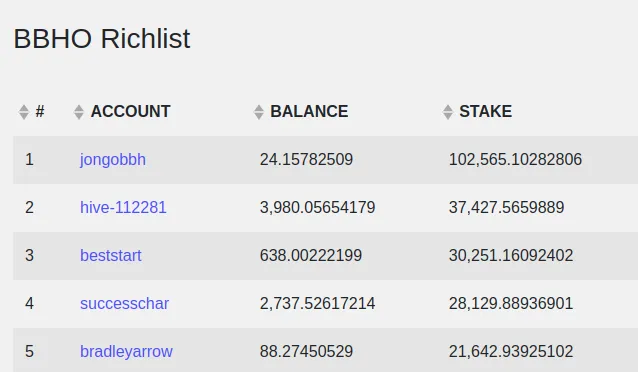This screenshot has height=372, width=638.
Task: Click the # column header symbol
Action: click(x=40, y=112)
